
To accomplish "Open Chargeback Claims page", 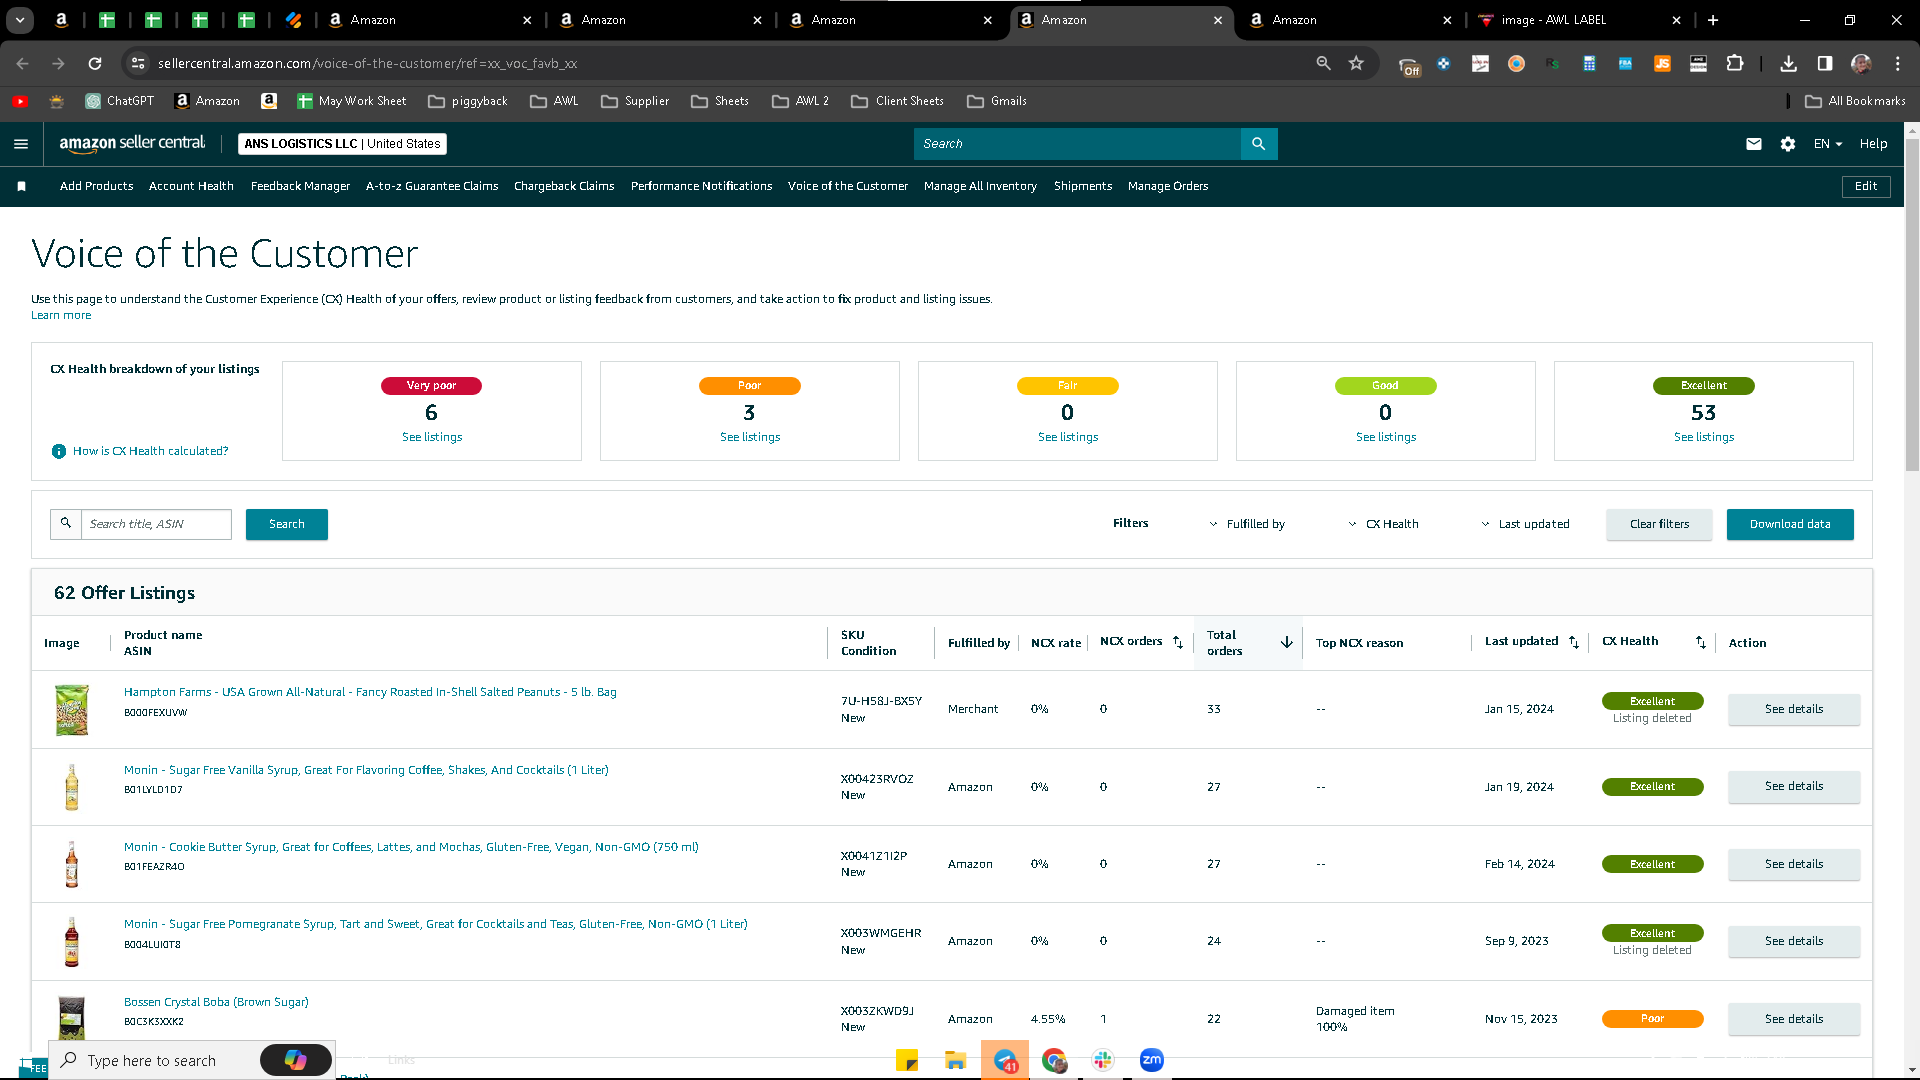I will 564,186.
